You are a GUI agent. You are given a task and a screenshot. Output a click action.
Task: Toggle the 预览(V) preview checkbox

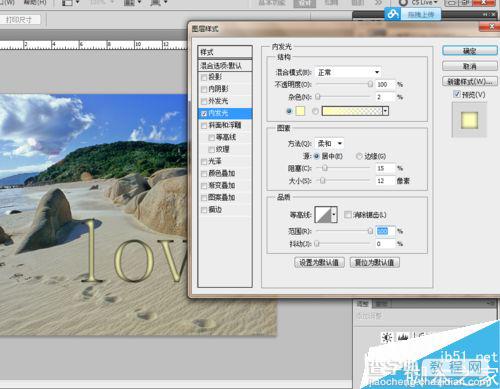click(457, 94)
